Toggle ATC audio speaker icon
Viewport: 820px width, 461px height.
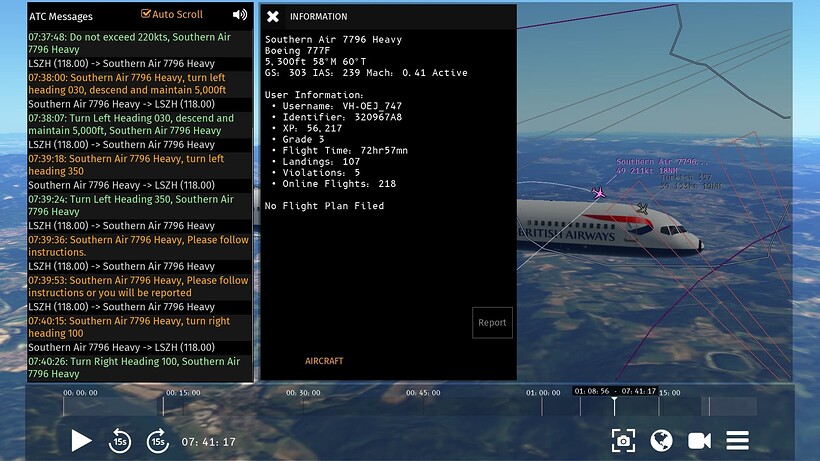click(240, 15)
